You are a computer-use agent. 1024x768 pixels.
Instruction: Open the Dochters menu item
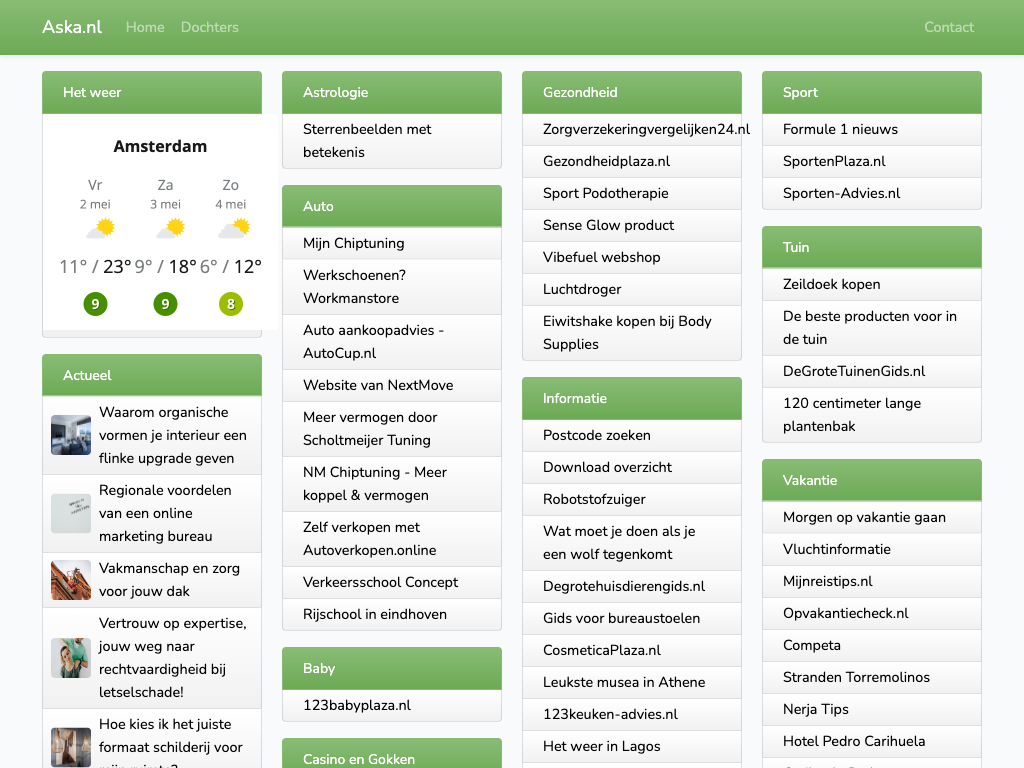(x=210, y=27)
